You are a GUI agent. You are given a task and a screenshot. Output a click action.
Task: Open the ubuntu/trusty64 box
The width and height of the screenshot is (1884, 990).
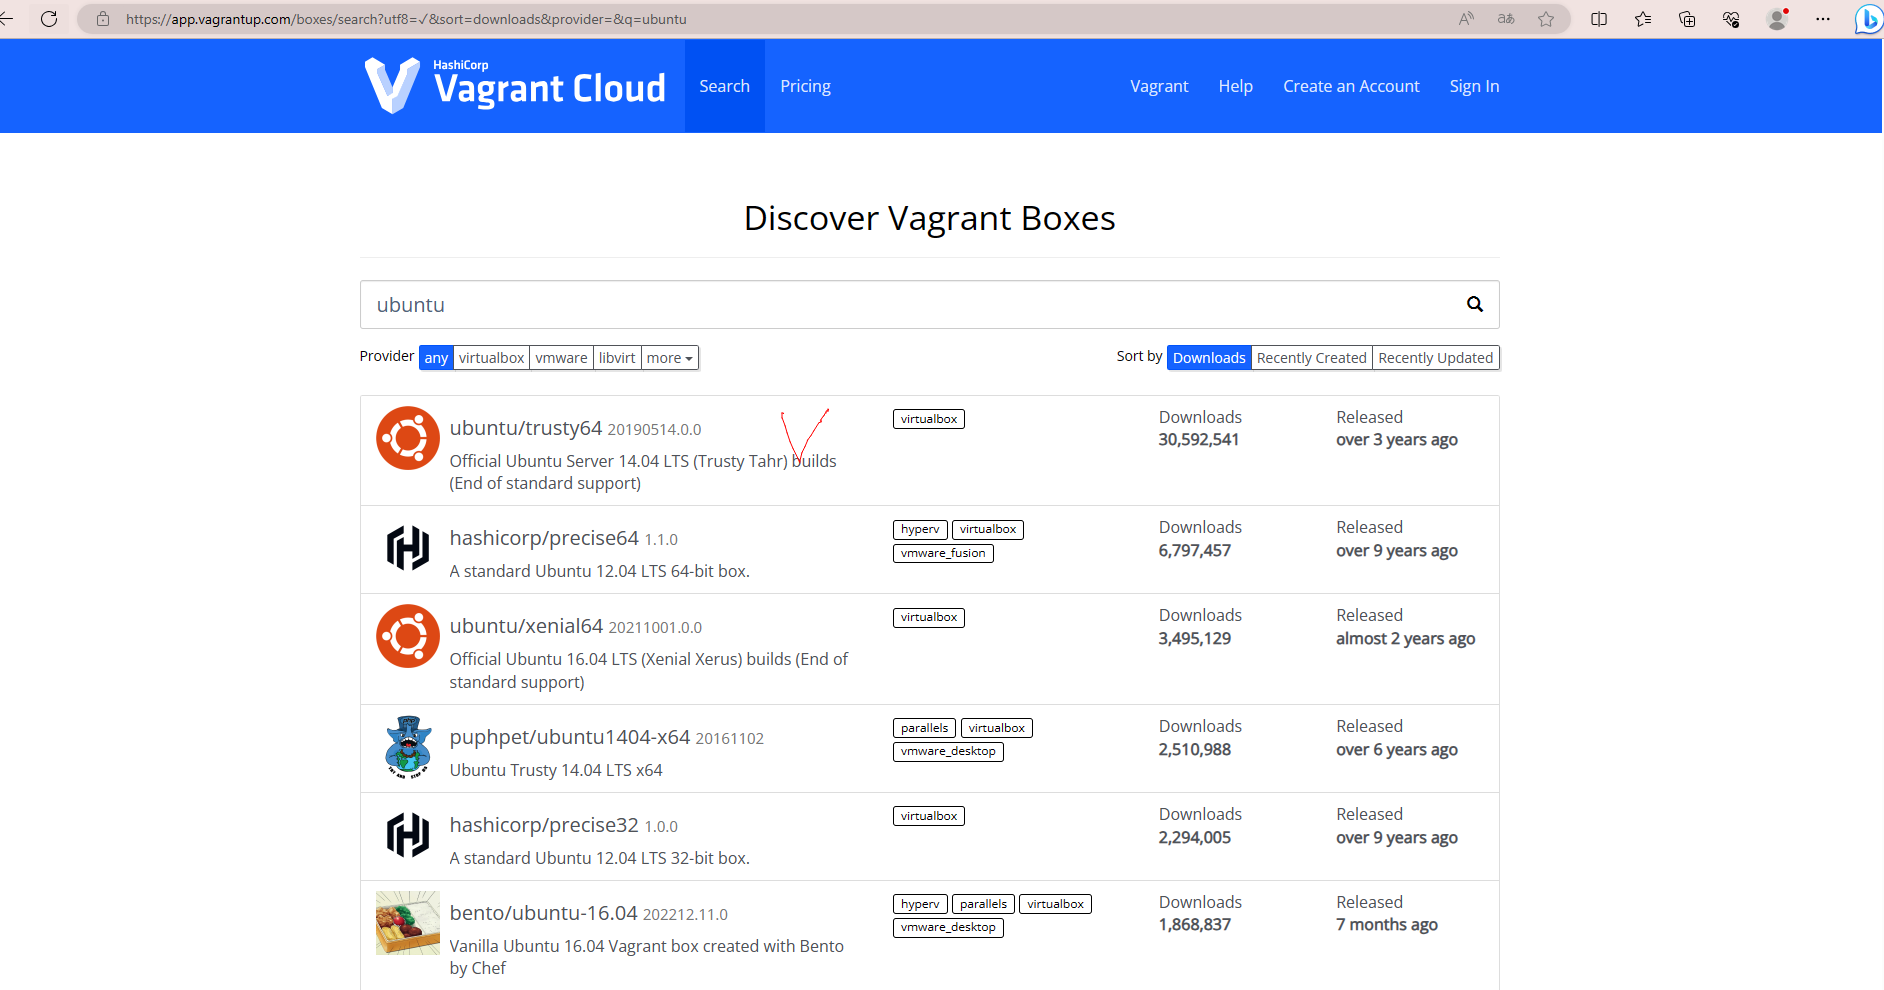[526, 428]
